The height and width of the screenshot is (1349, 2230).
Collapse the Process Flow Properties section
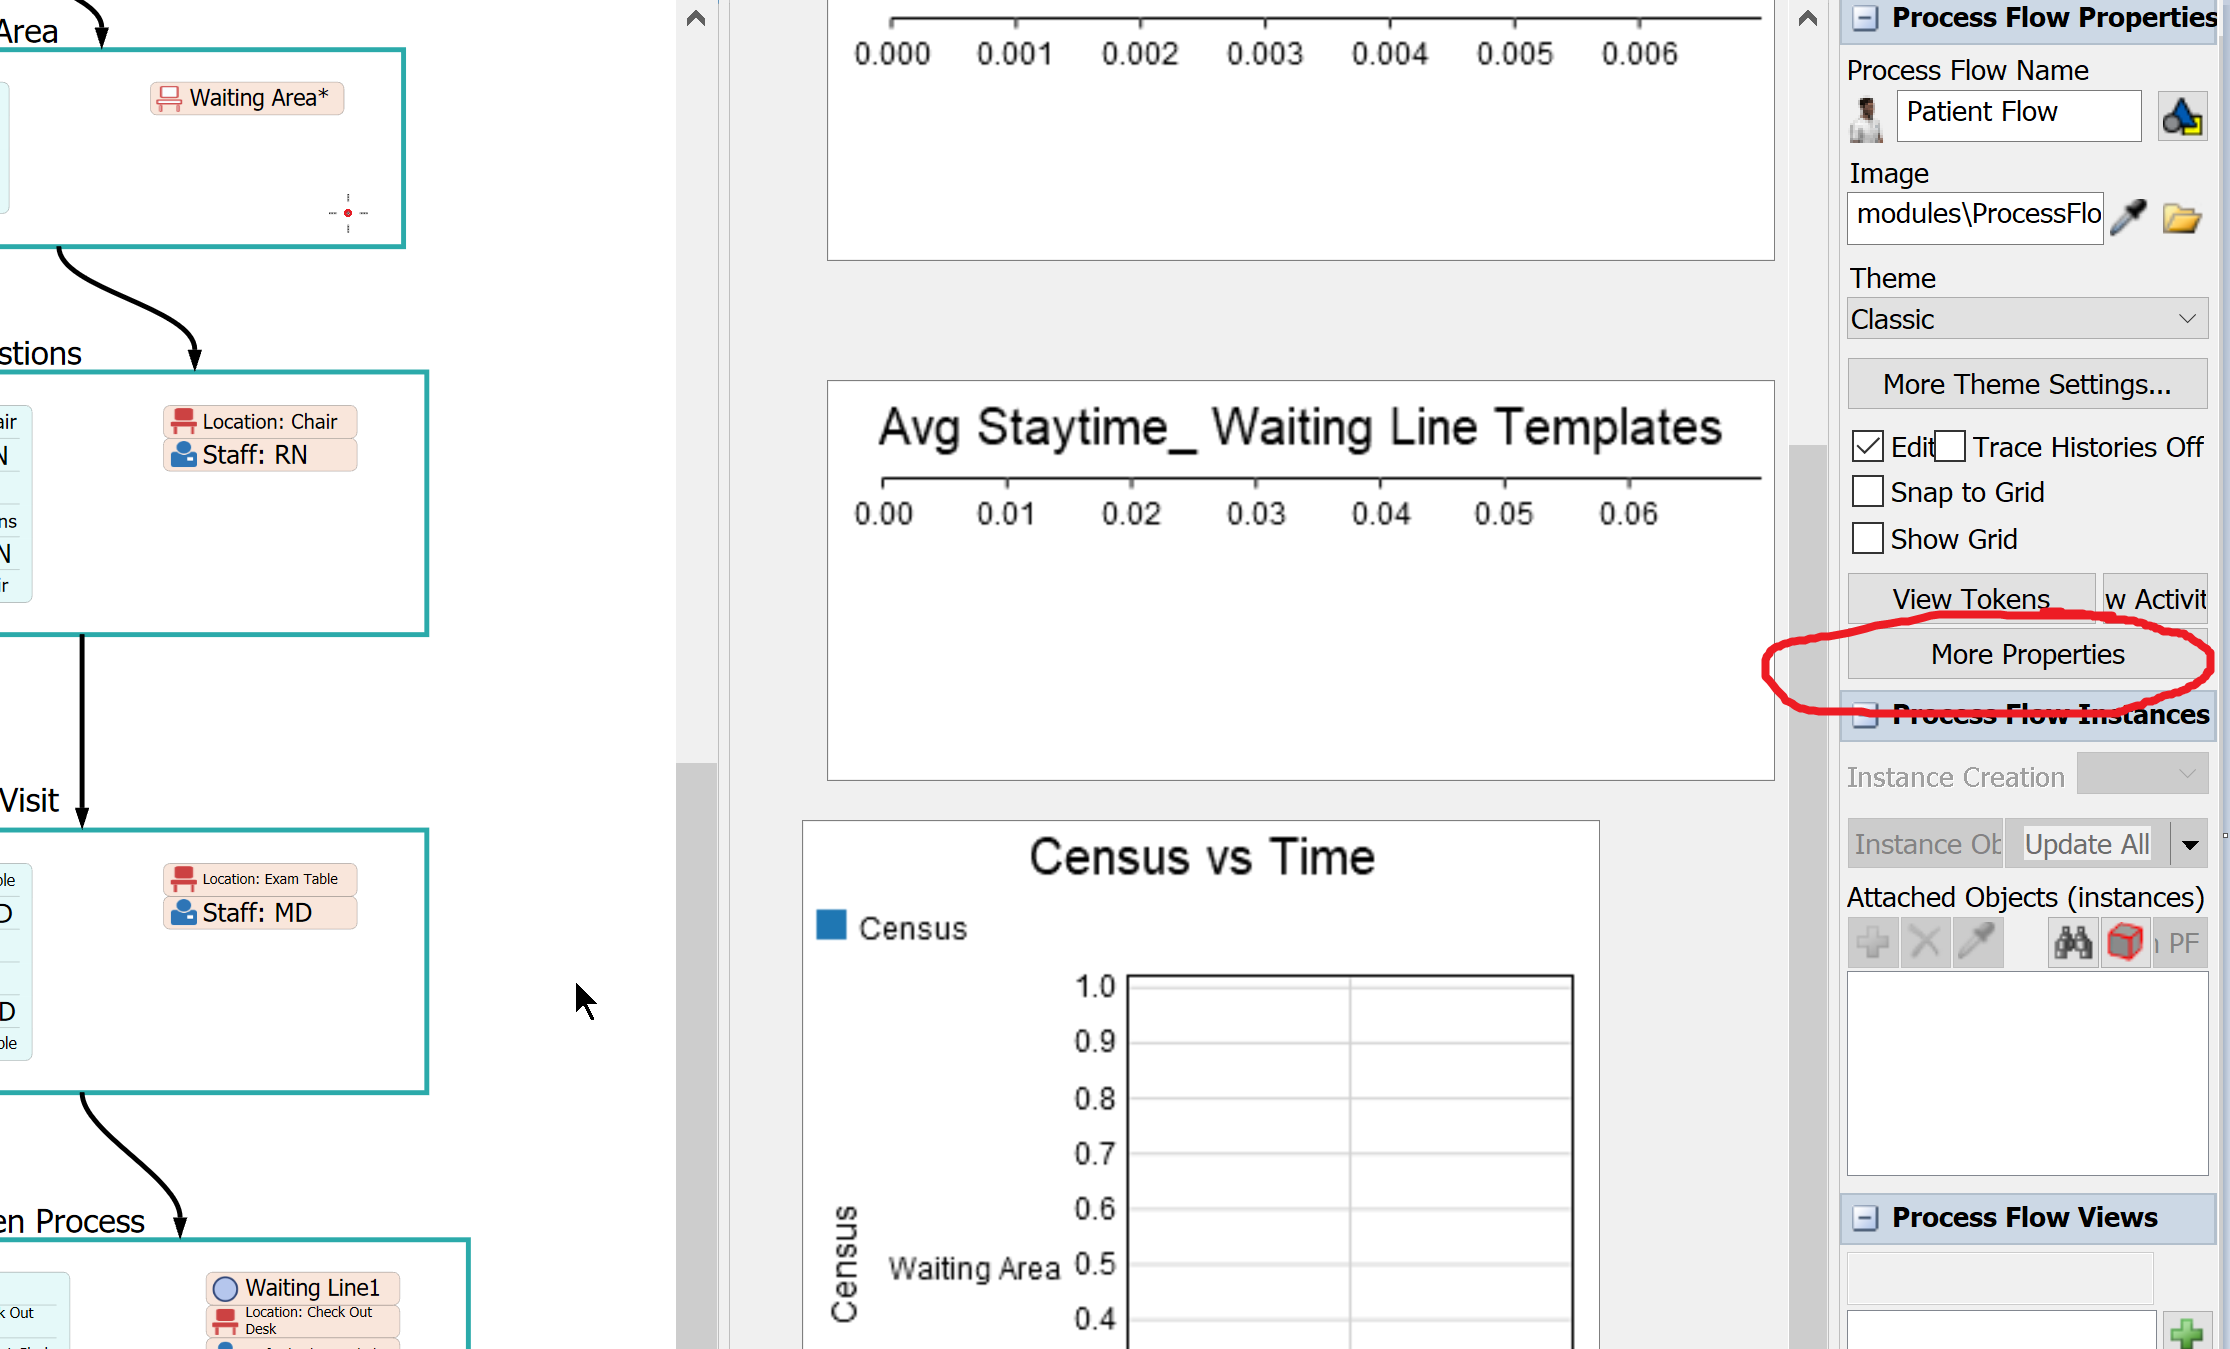1865,18
